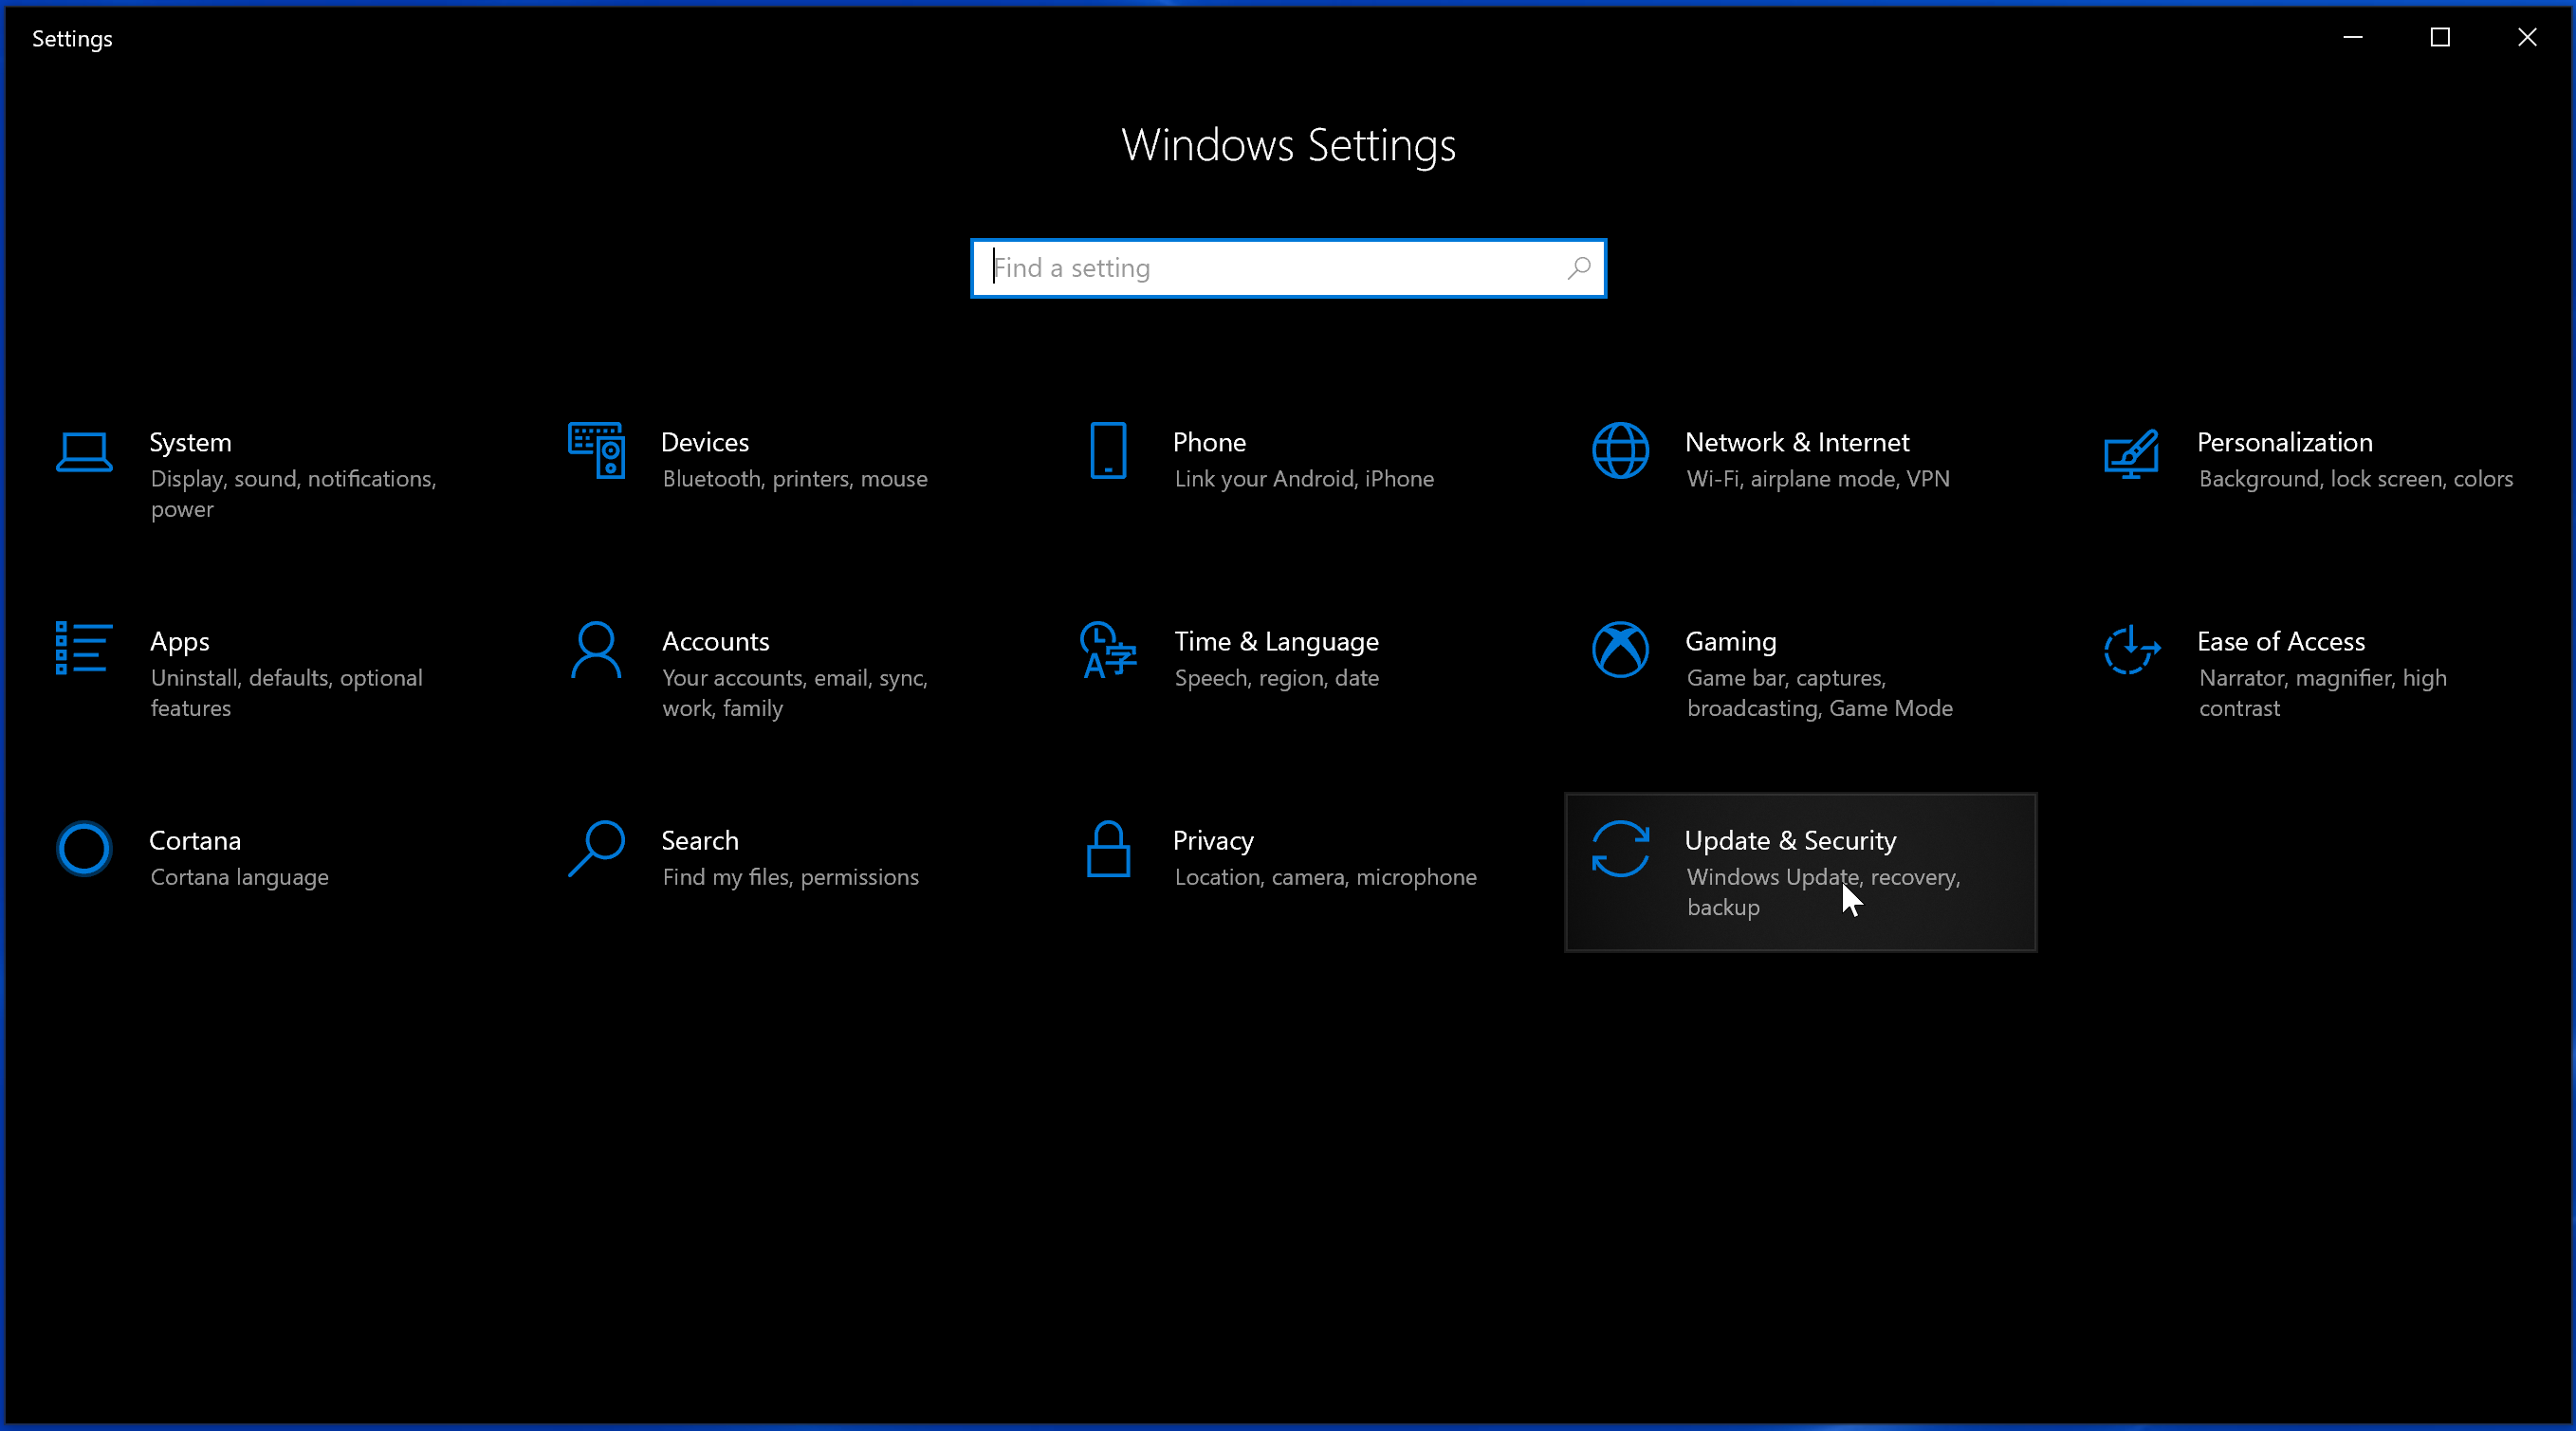Viewport: 2576px width, 1431px height.
Task: Open the Update & Security tile
Action: tap(1800, 872)
